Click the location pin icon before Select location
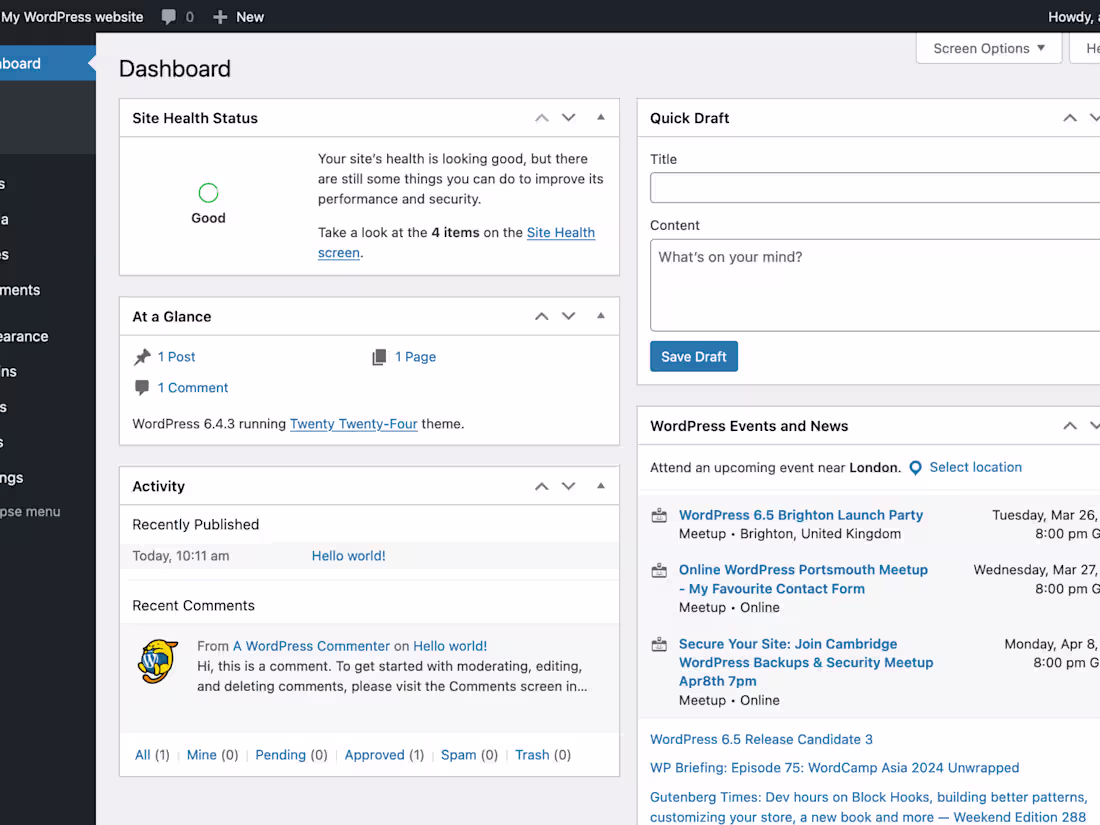 (915, 467)
